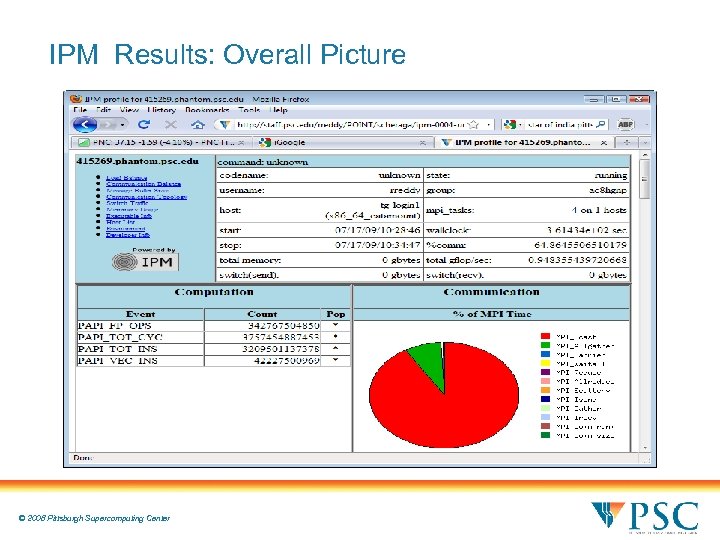
Task: Click the site favicon in the address bar
Action: 225,124
